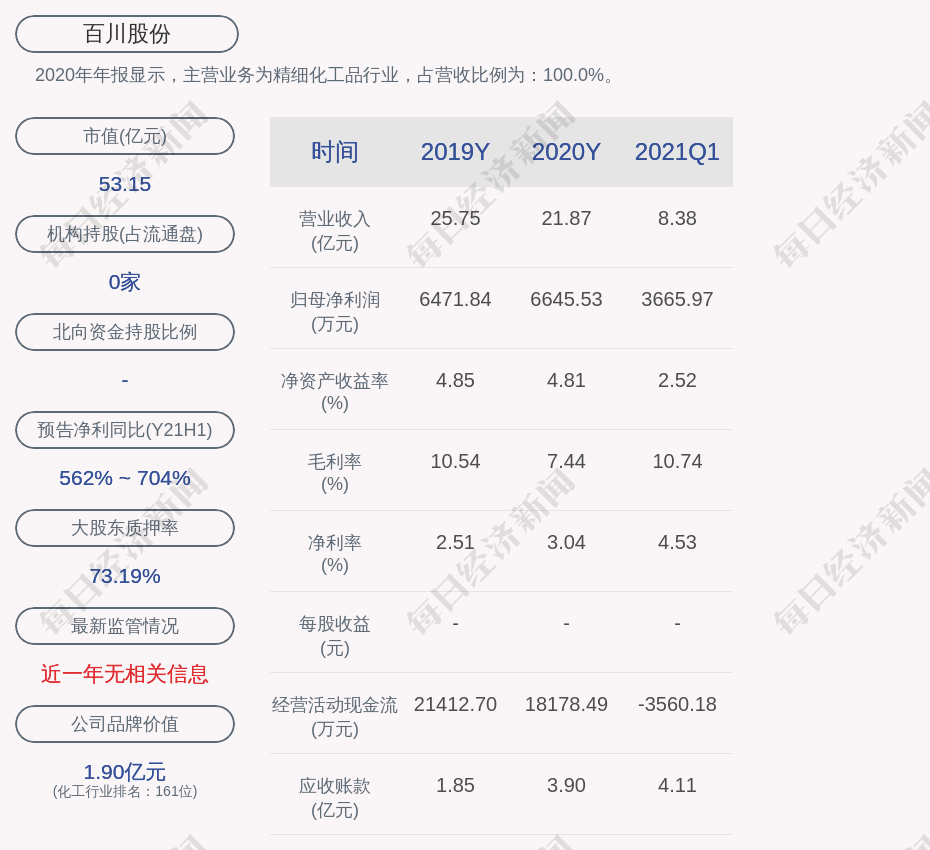
Task: Switch to the 2020Y column header
Action: 566,152
